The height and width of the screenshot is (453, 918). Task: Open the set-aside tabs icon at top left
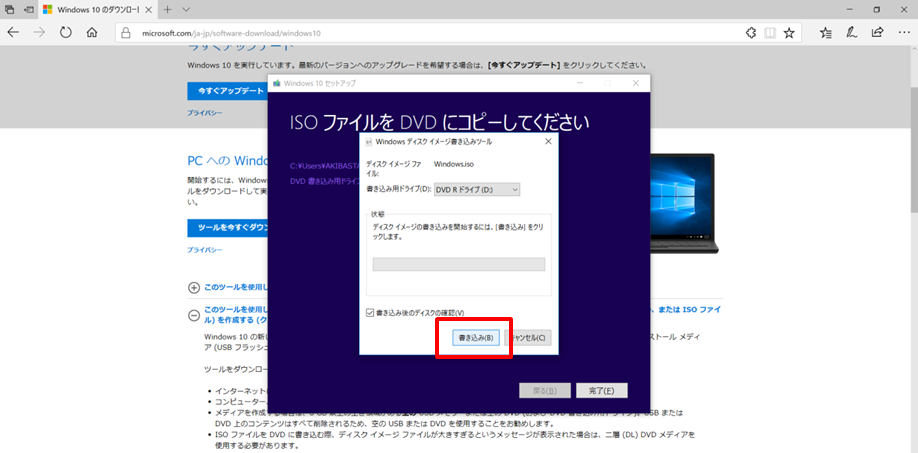pyautogui.click(x=9, y=9)
